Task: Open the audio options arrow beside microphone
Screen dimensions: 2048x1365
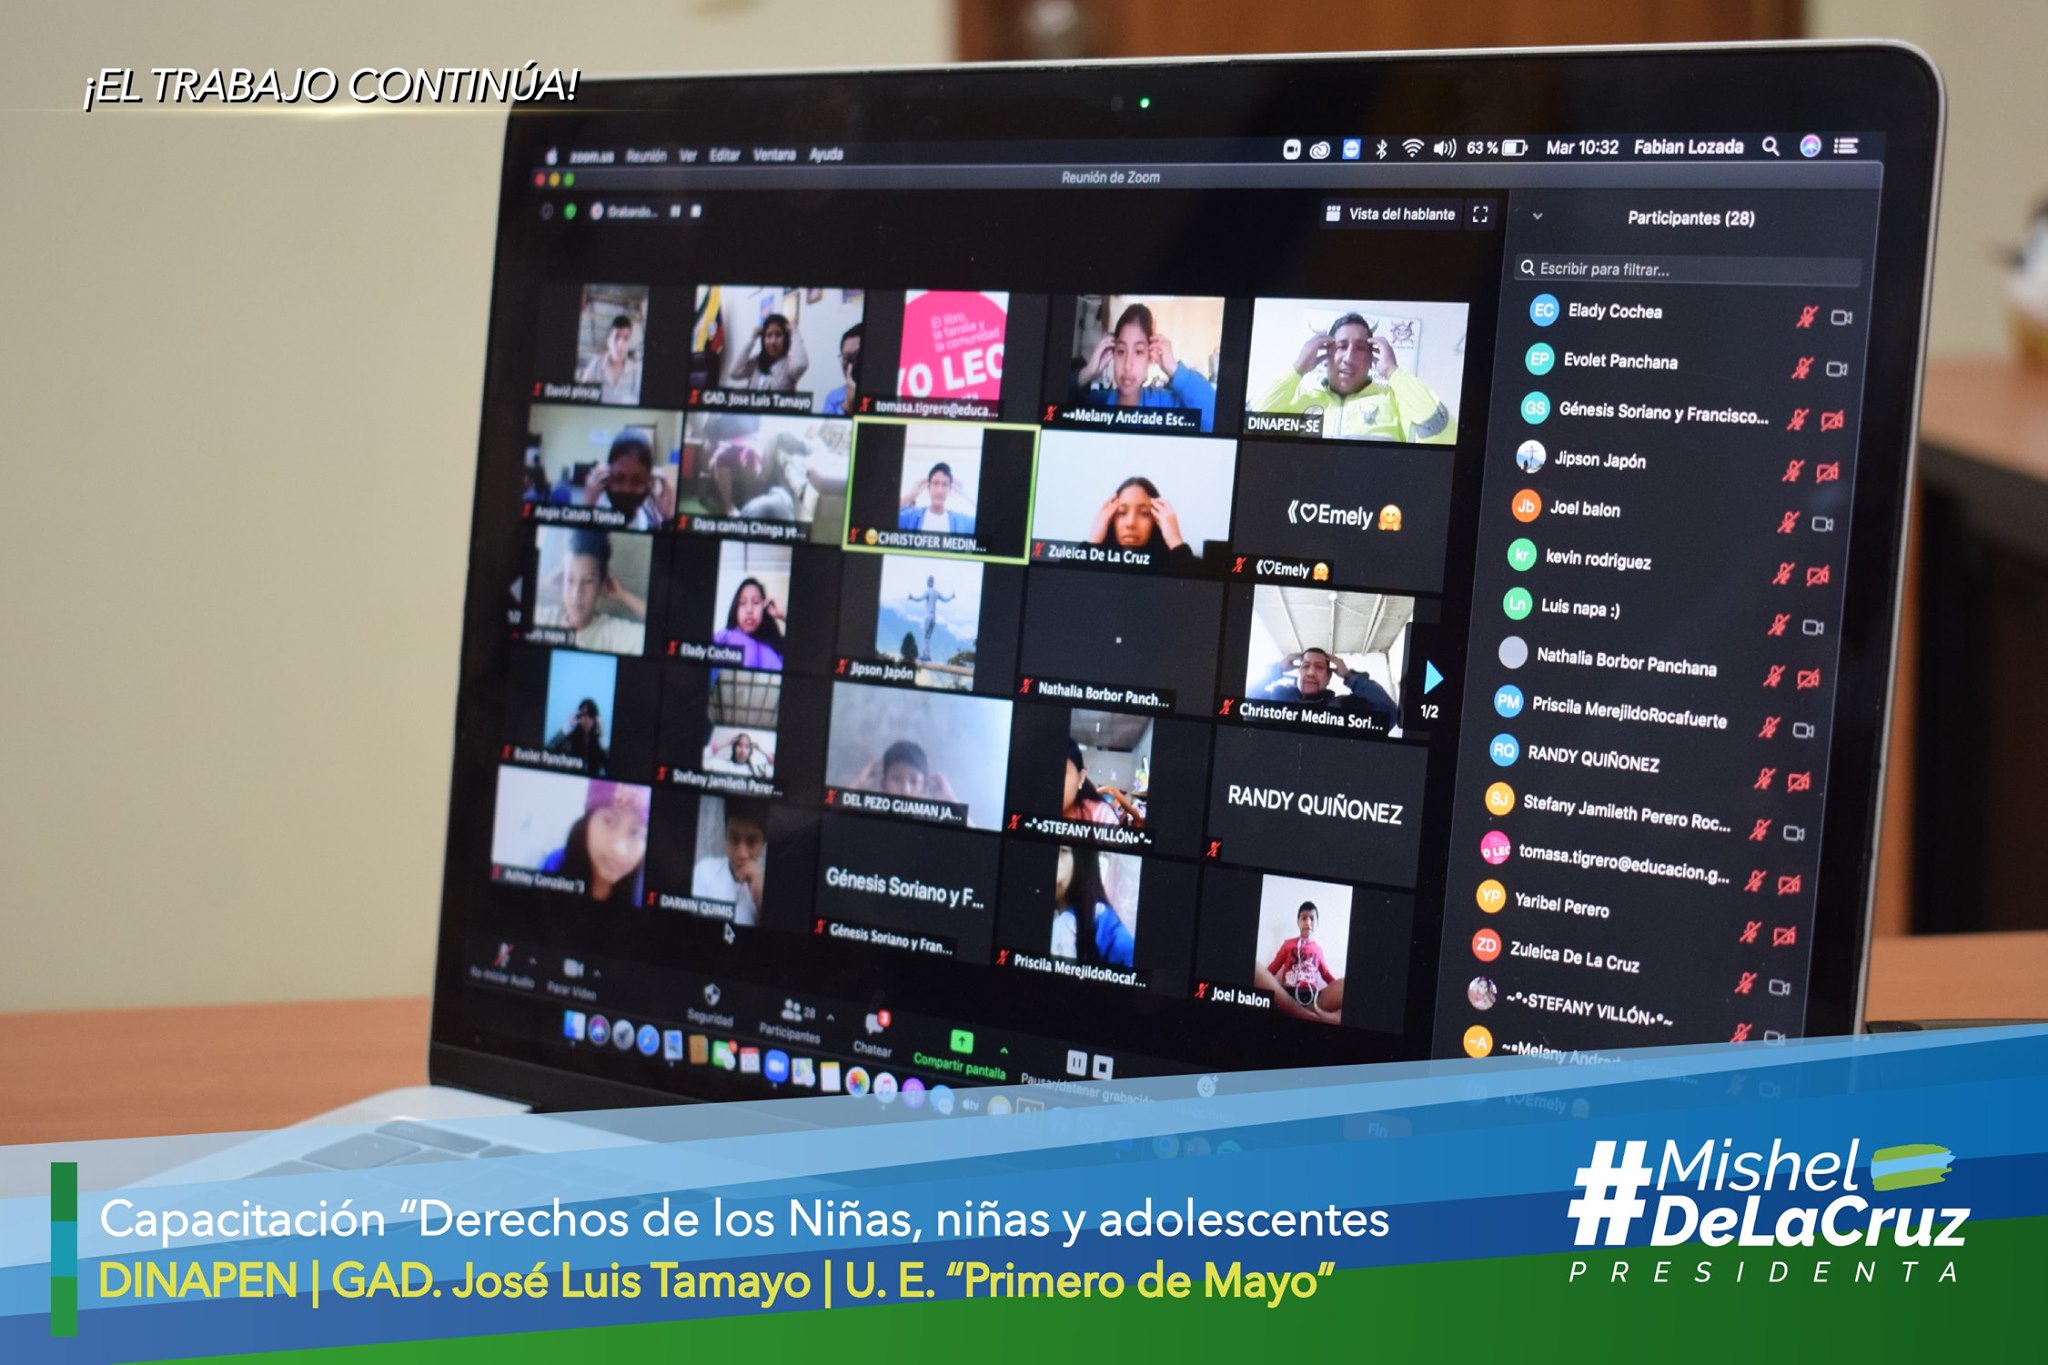Action: click(532, 961)
